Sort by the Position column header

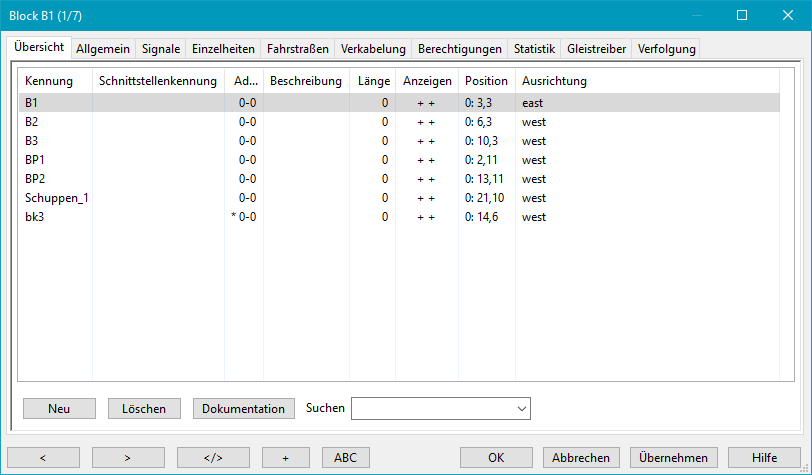pyautogui.click(x=486, y=80)
